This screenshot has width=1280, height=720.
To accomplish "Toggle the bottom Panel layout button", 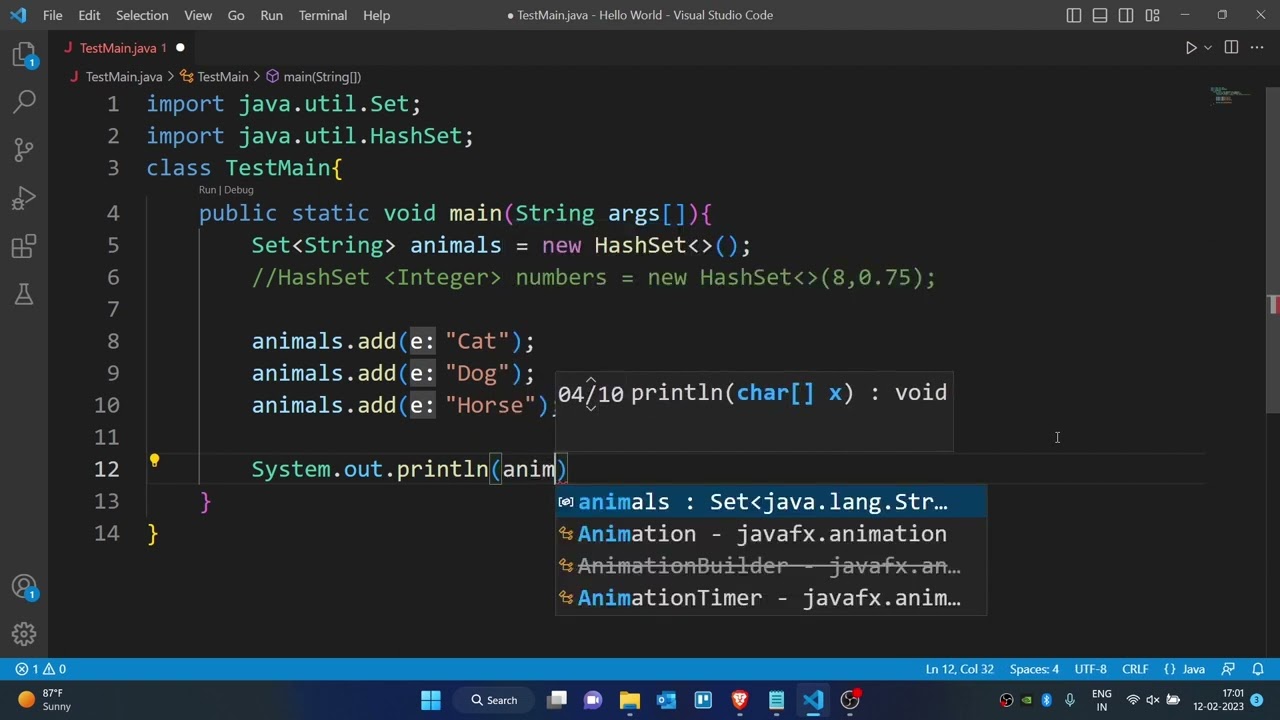I will click(x=1100, y=15).
